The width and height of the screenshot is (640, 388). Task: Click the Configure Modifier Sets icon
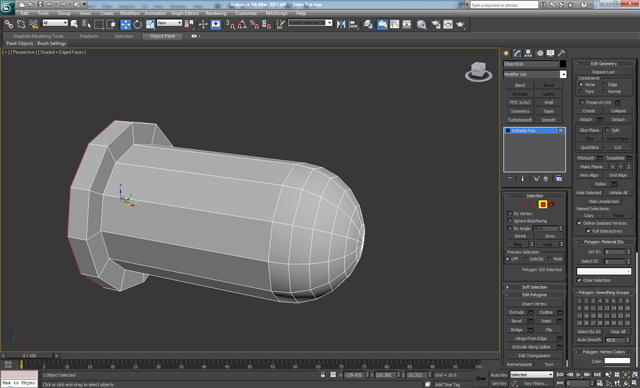(x=559, y=179)
